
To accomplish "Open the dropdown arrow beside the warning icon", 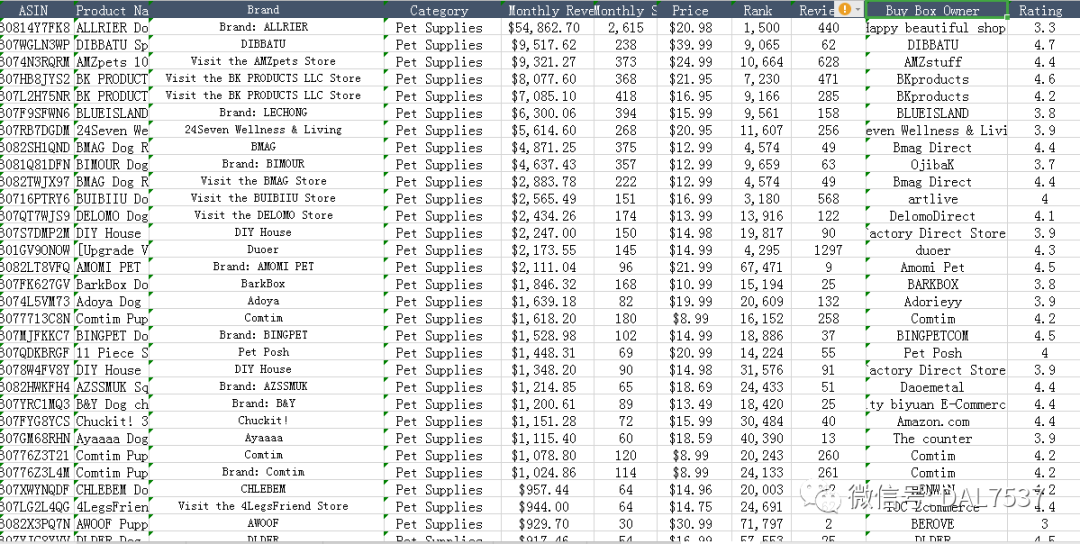I will click(858, 10).
